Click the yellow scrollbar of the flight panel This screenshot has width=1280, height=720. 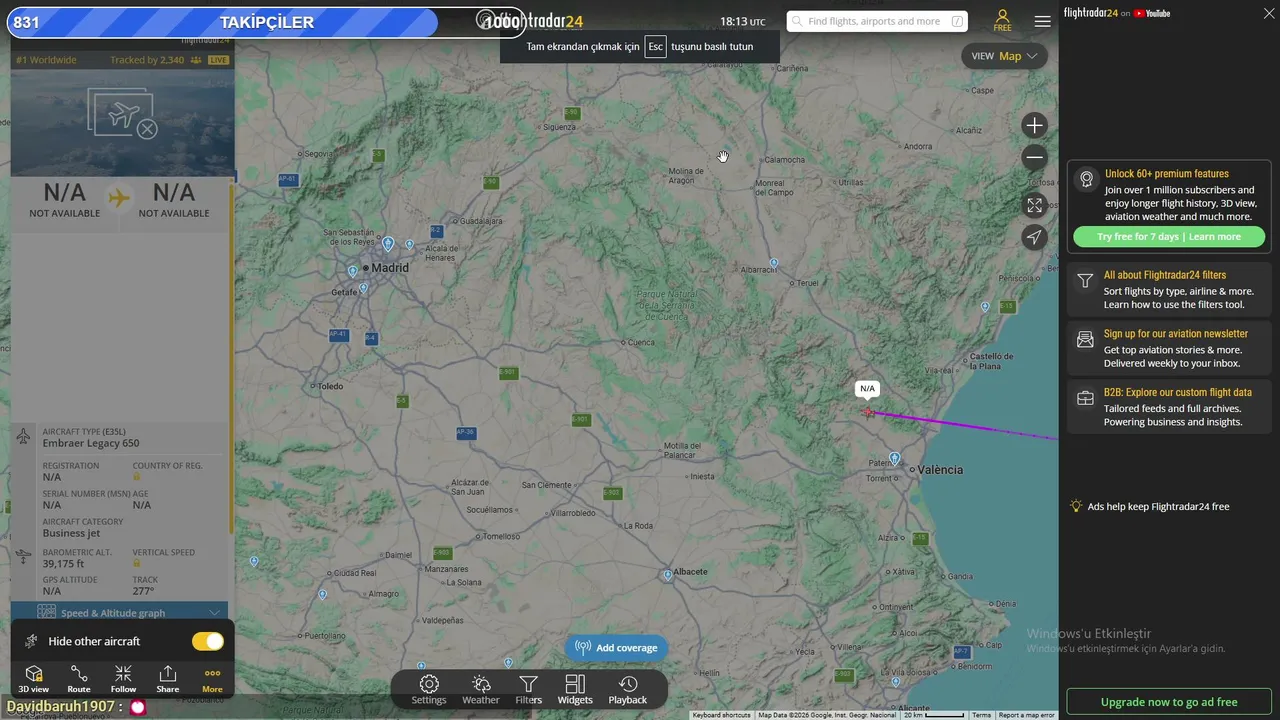coord(231,357)
